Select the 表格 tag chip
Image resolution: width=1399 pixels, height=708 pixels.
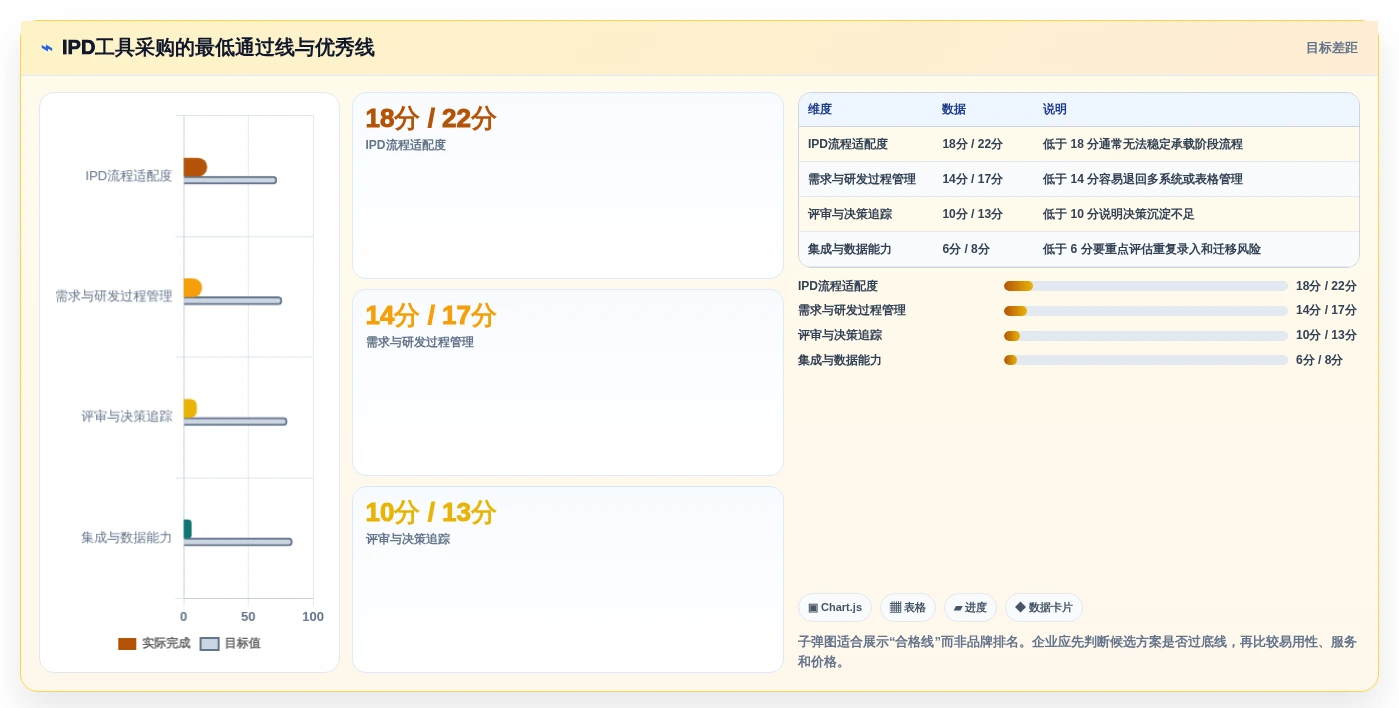(x=908, y=607)
